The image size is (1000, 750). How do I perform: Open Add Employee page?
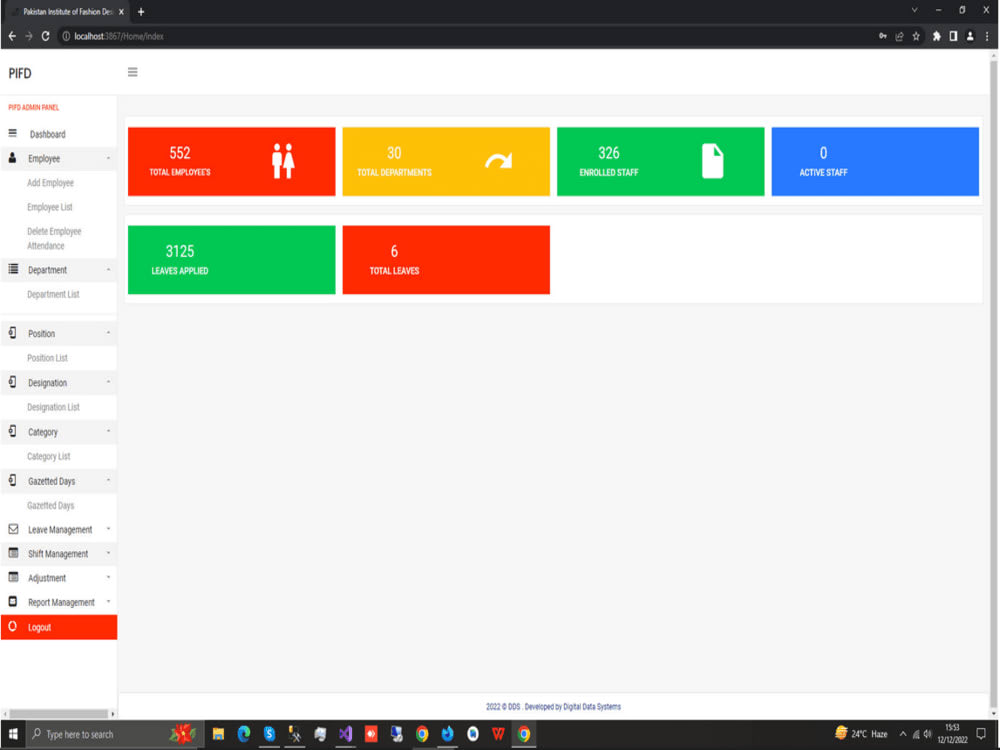click(x=50, y=183)
